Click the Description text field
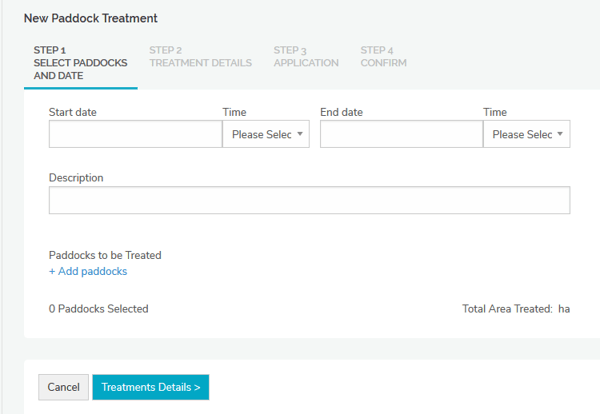 pos(309,200)
